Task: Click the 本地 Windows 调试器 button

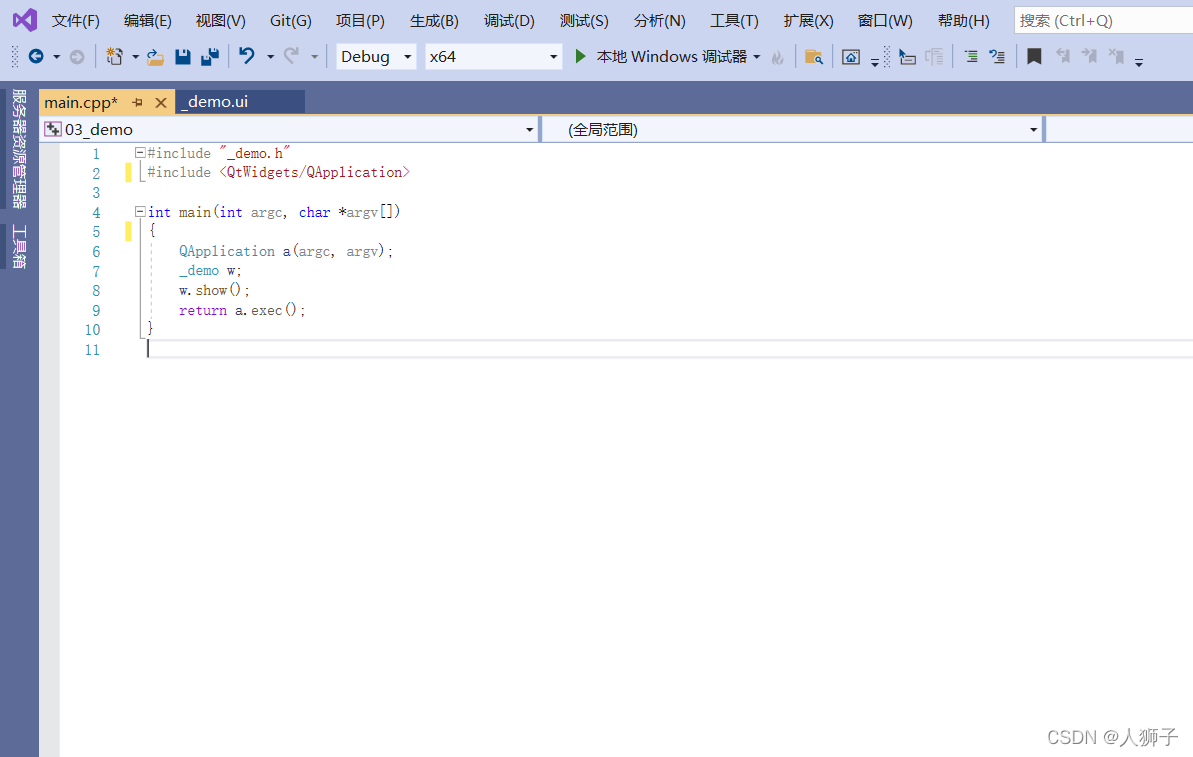Action: click(x=671, y=57)
